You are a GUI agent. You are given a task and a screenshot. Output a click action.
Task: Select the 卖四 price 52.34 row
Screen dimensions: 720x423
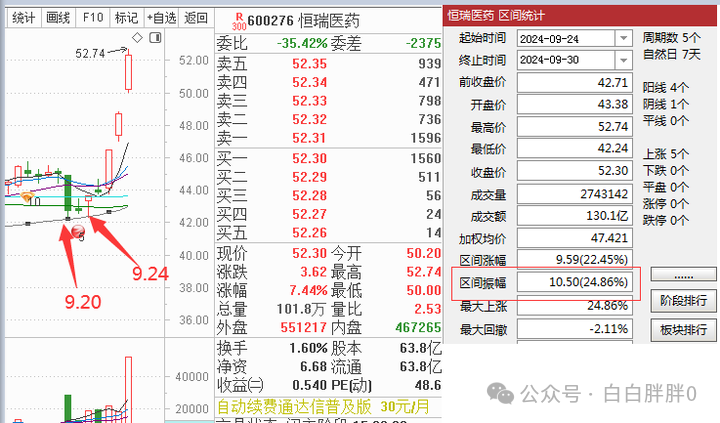pyautogui.click(x=328, y=82)
